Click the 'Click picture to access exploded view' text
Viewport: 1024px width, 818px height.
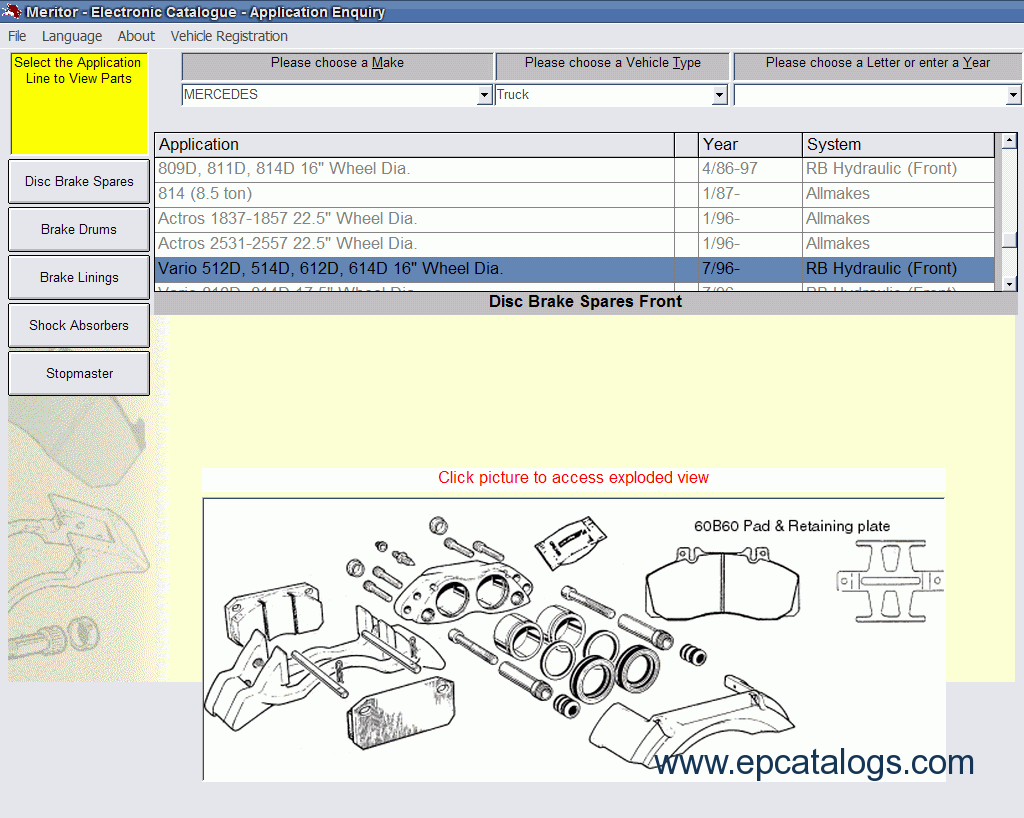(x=573, y=478)
